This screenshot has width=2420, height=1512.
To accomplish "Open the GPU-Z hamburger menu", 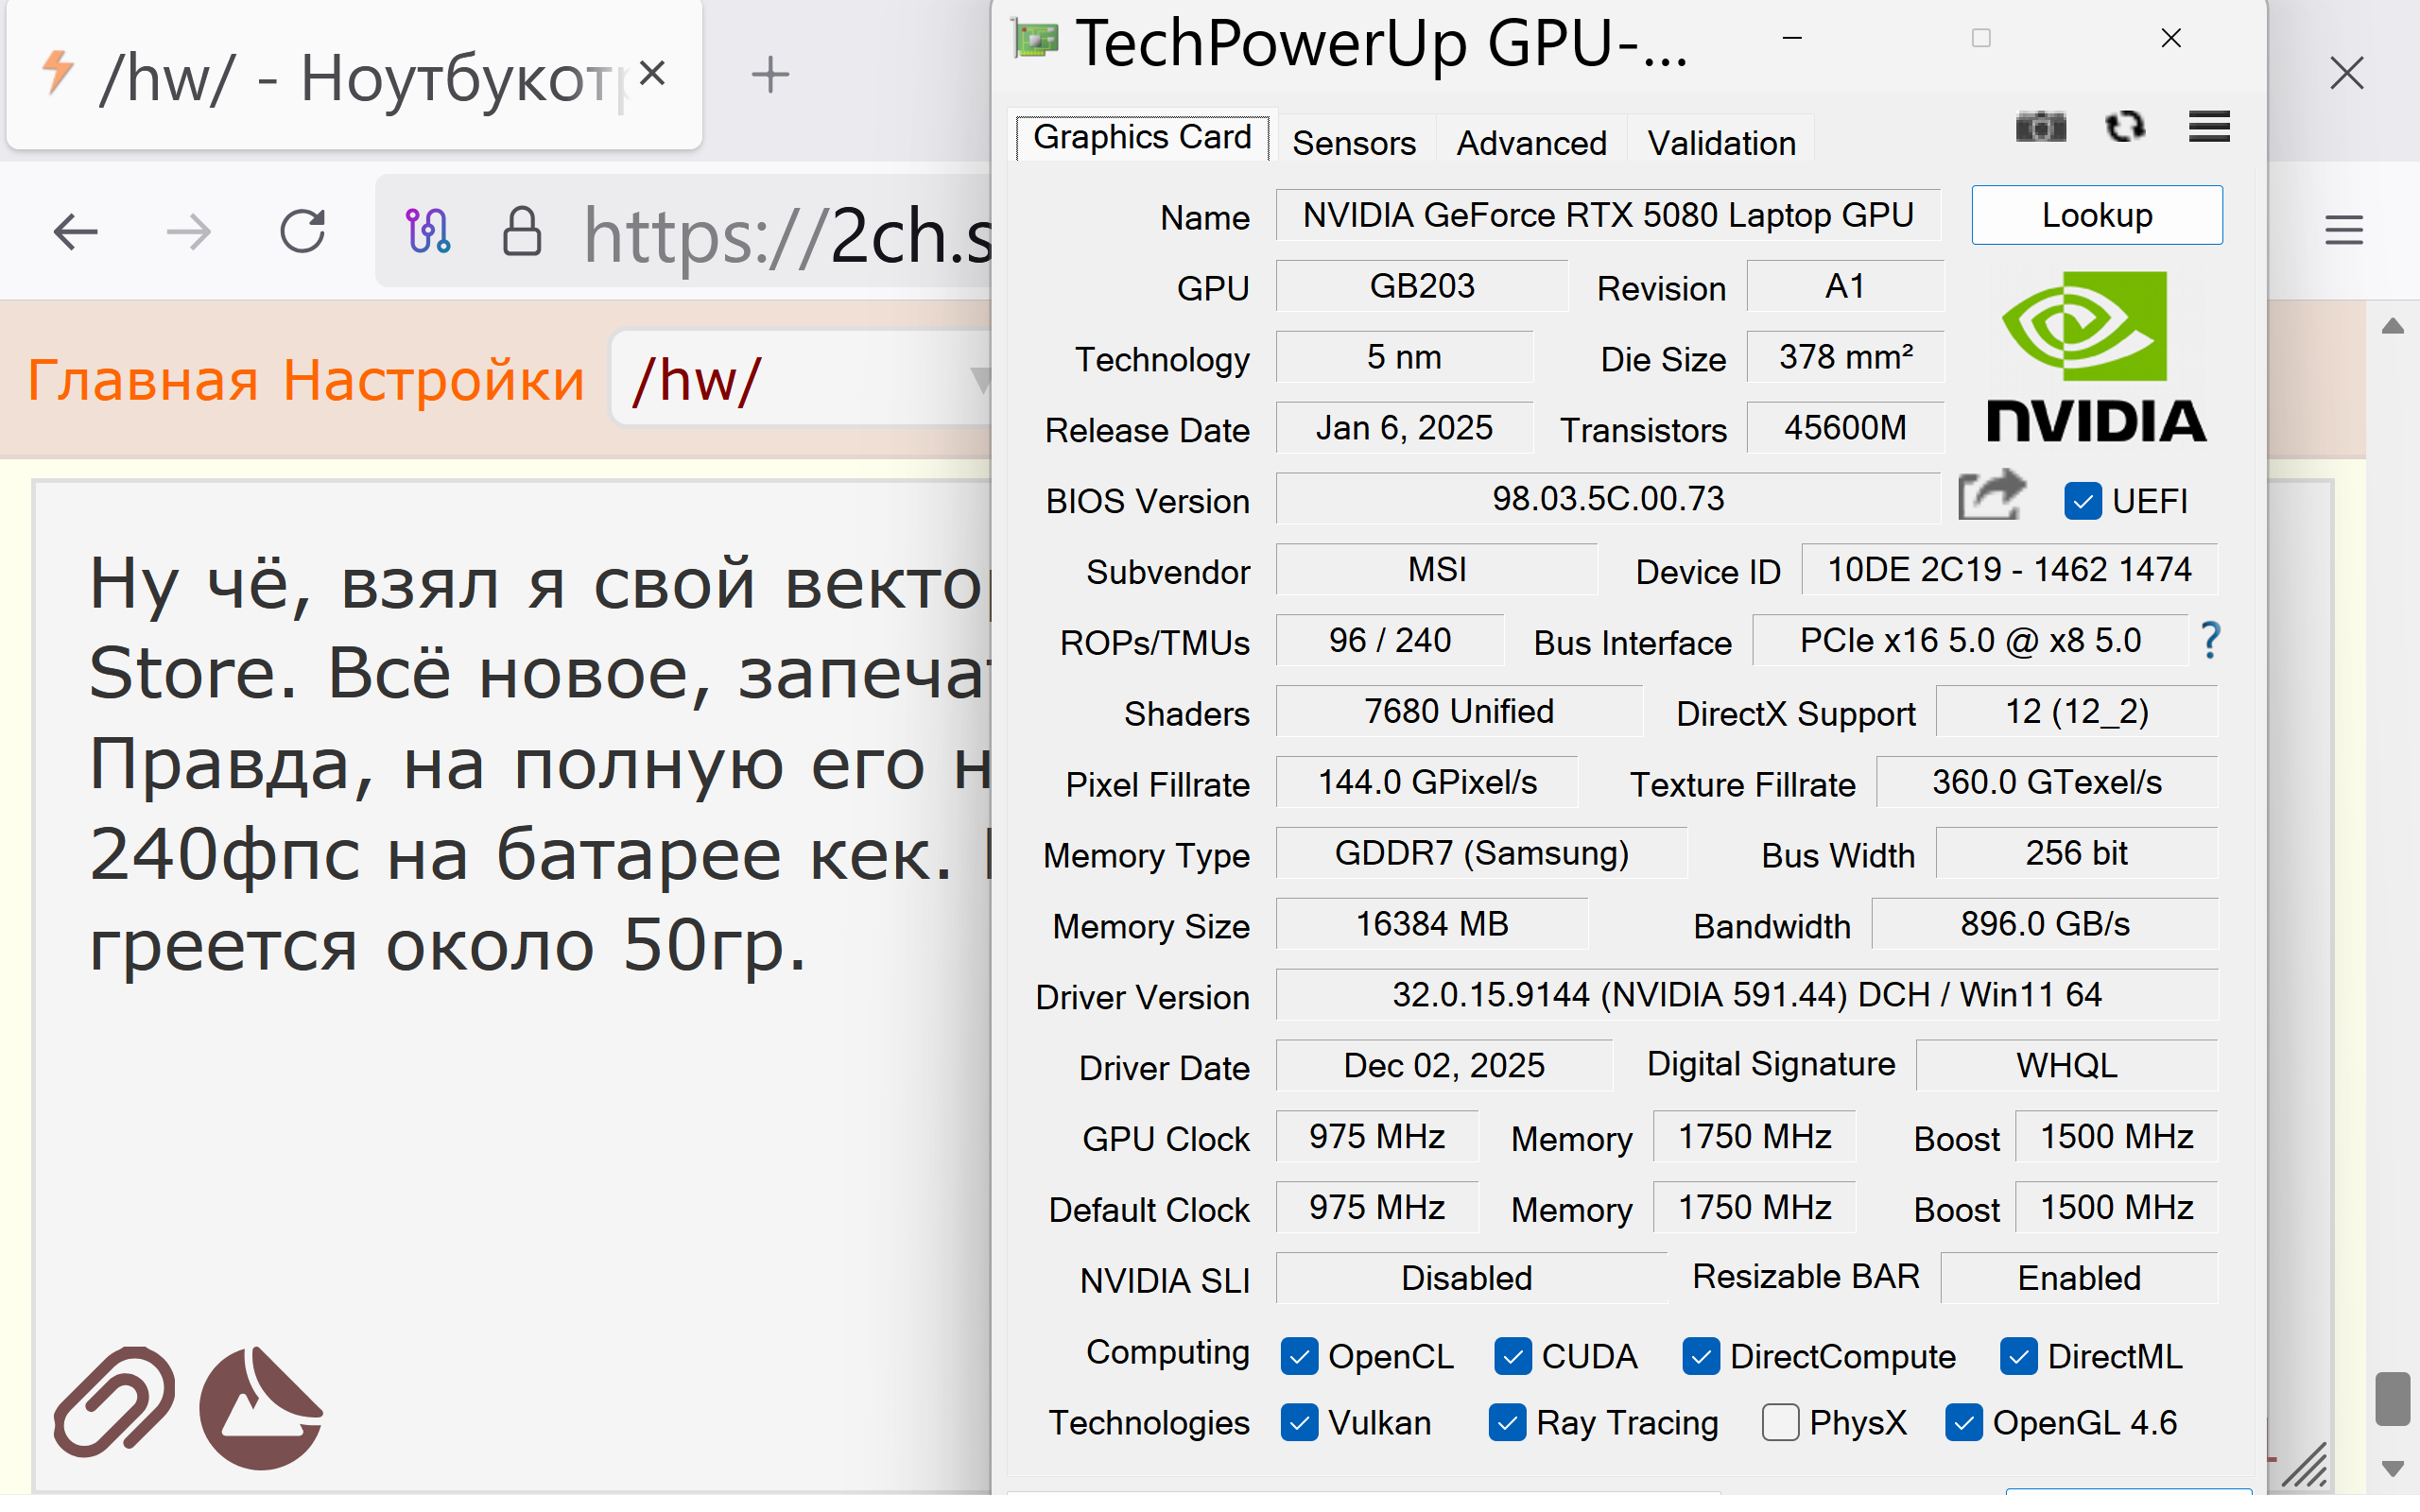I will tap(2209, 128).
